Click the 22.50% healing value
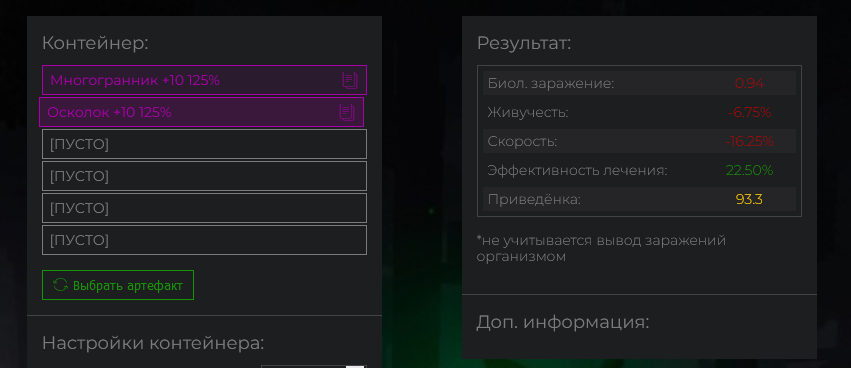Image resolution: width=851 pixels, height=368 pixels. coord(749,170)
